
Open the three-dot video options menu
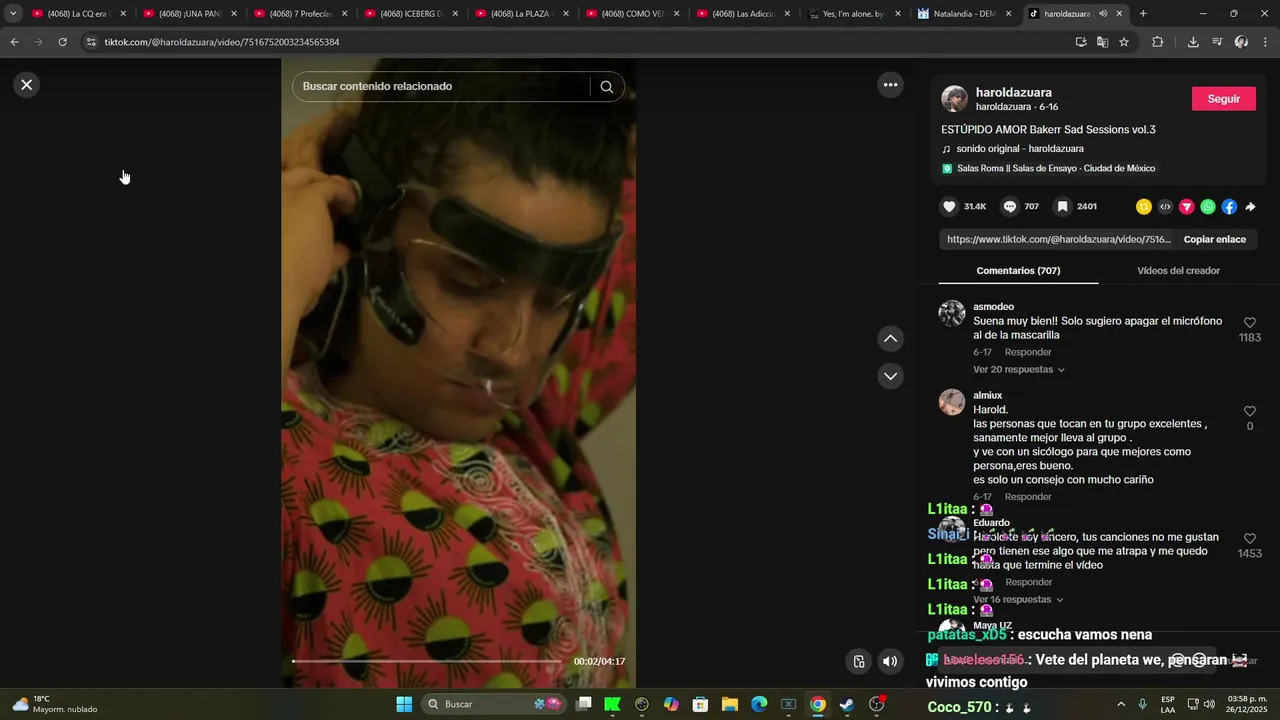coord(890,85)
